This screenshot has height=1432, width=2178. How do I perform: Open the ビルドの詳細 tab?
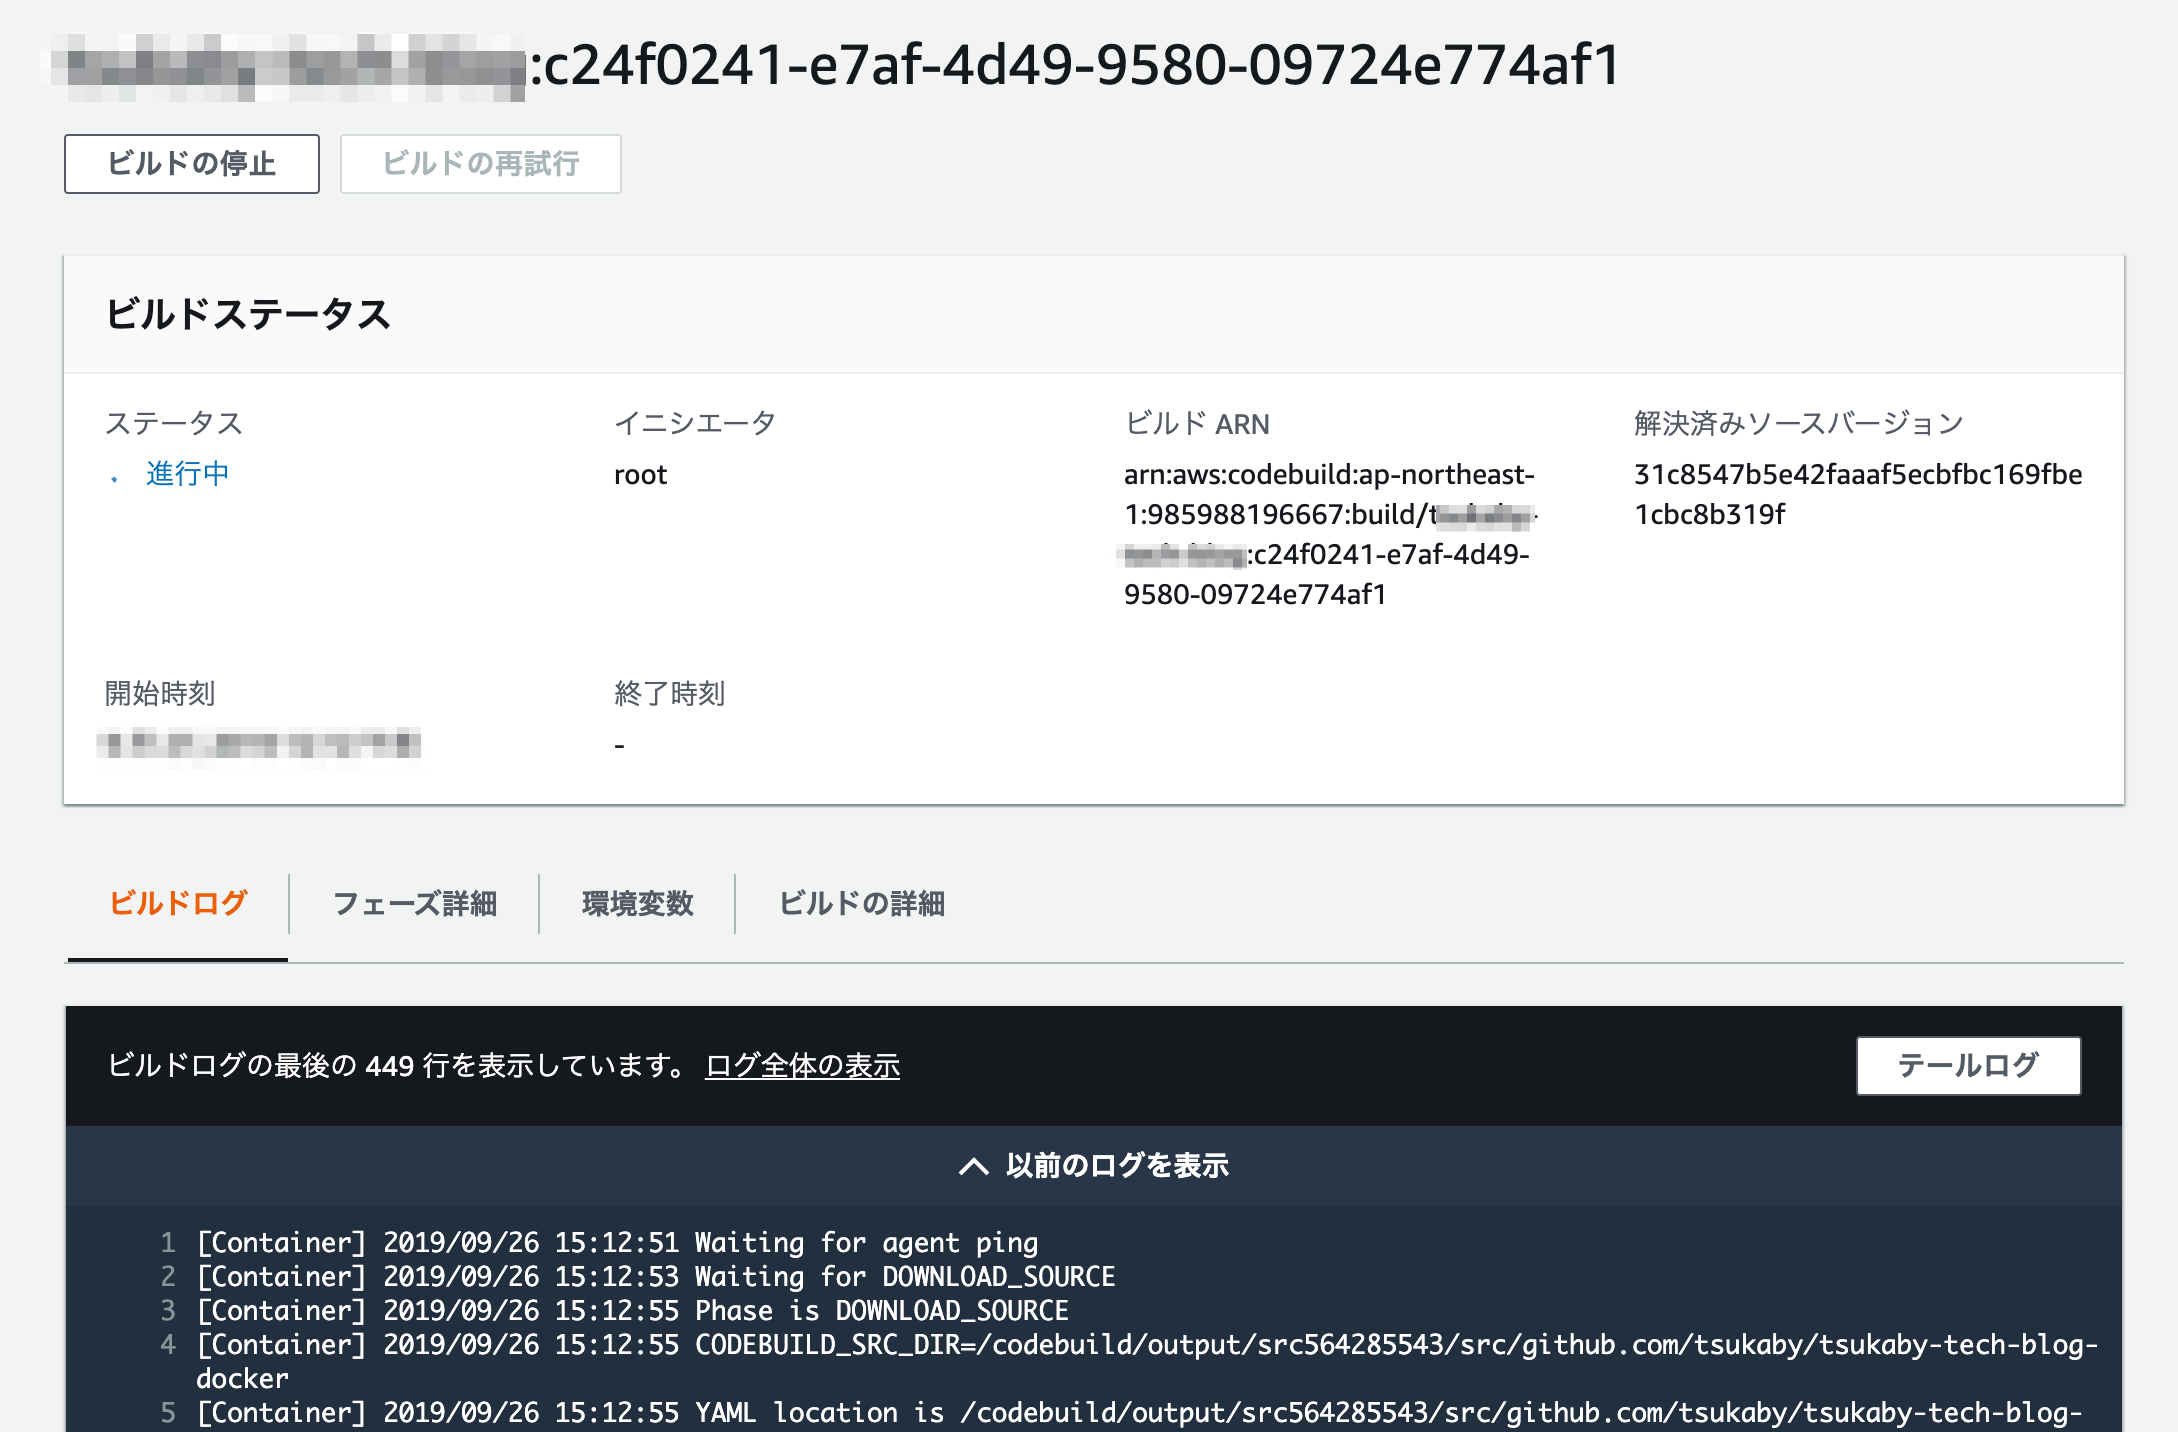tap(861, 903)
